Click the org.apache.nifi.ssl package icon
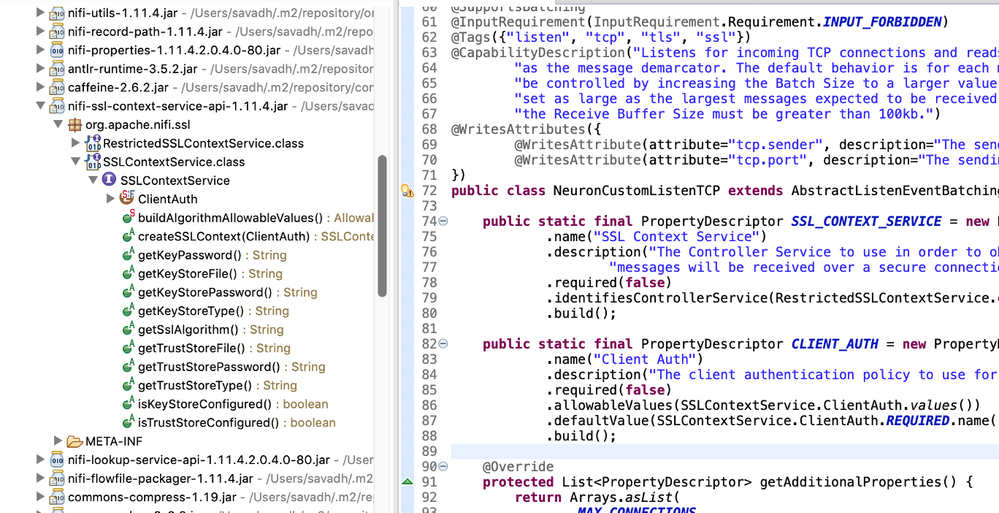Image resolution: width=999 pixels, height=513 pixels. click(75, 124)
